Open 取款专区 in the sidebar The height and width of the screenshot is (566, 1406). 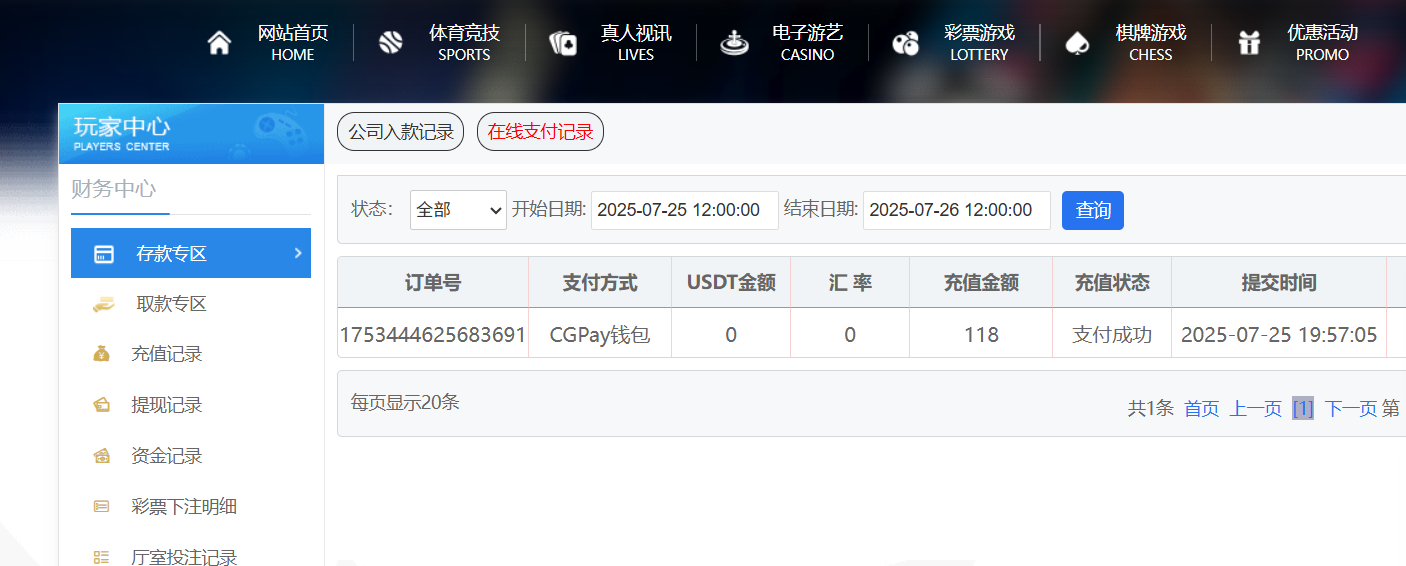point(171,304)
